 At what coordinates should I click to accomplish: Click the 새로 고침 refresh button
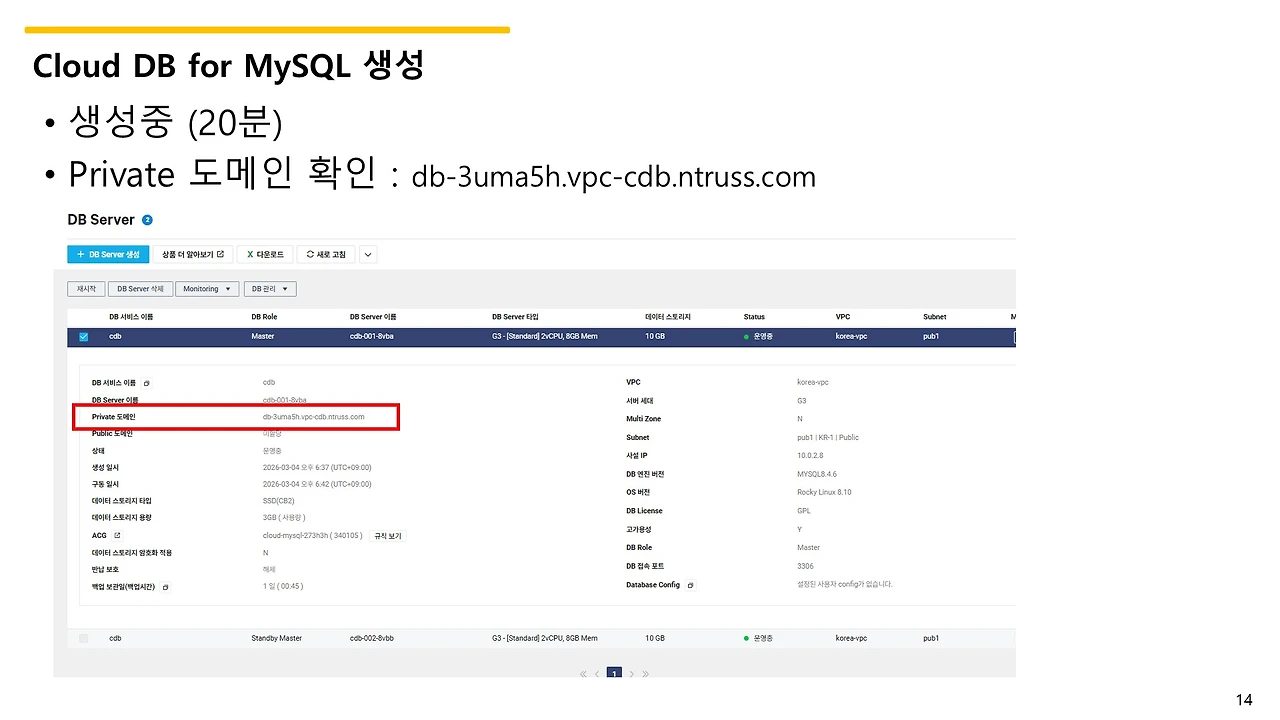pos(326,255)
